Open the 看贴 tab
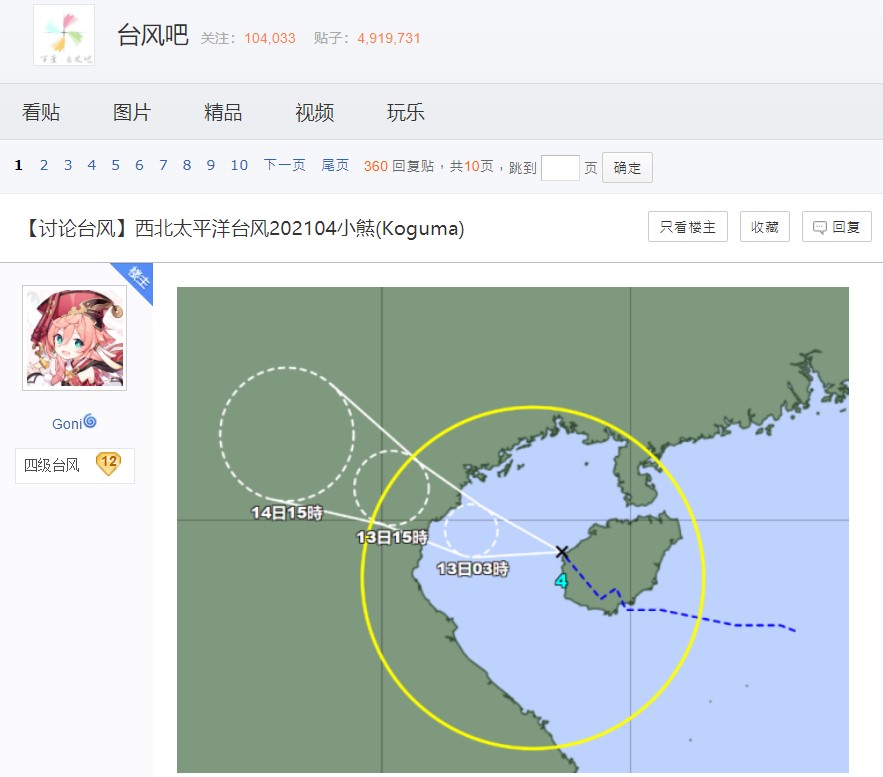This screenshot has width=883, height=777. [41, 112]
